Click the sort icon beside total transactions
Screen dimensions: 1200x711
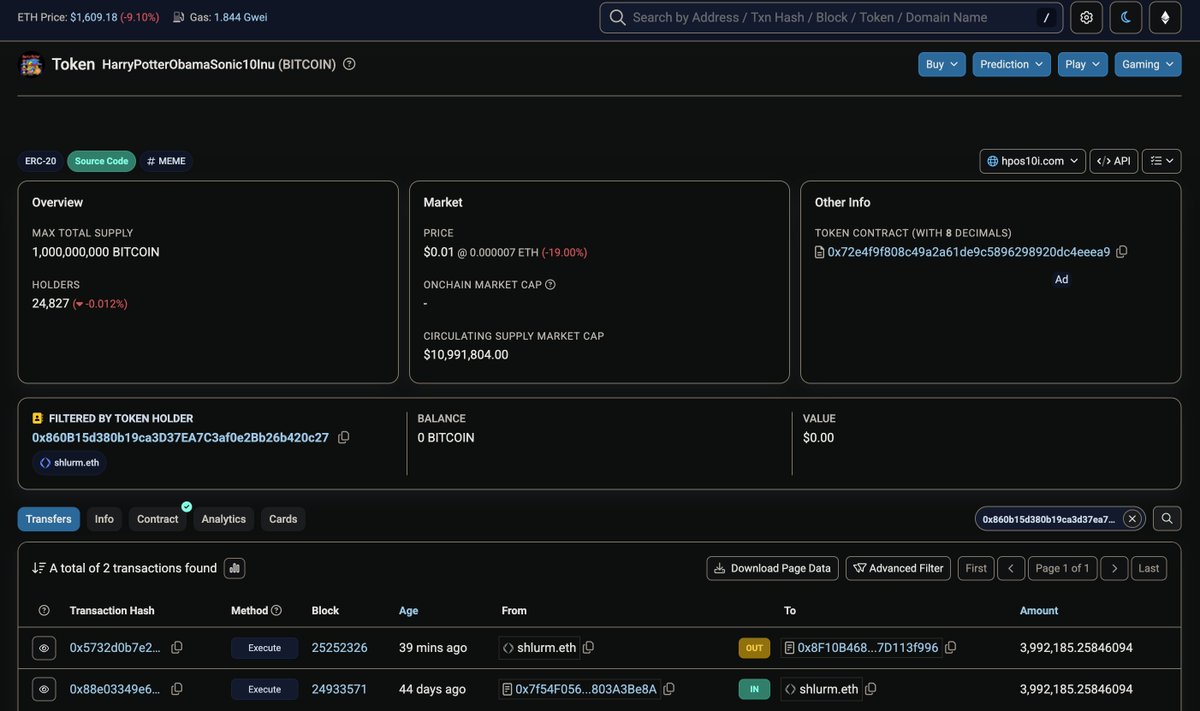click(x=39, y=568)
